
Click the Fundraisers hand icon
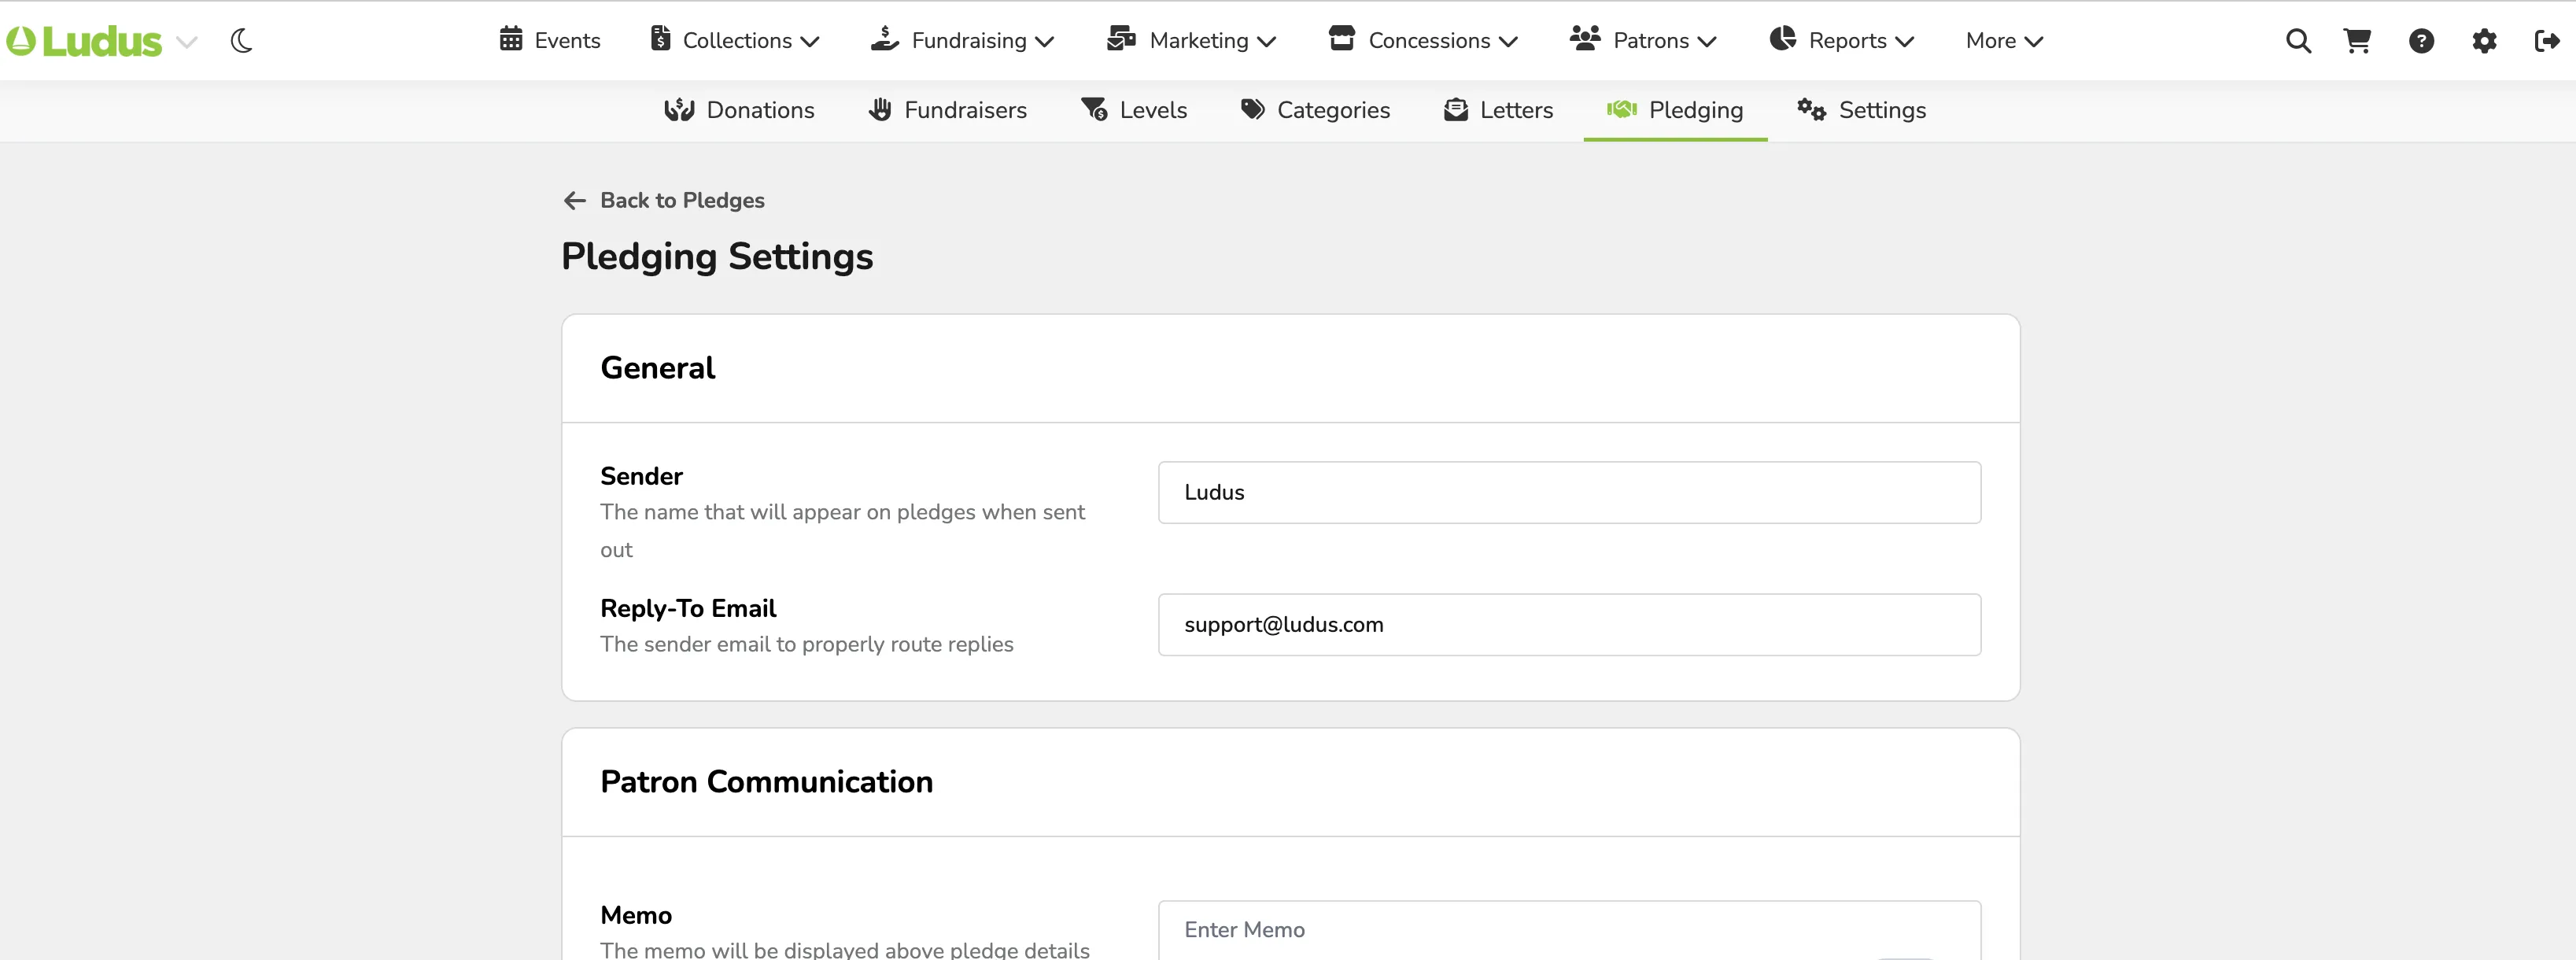(880, 110)
